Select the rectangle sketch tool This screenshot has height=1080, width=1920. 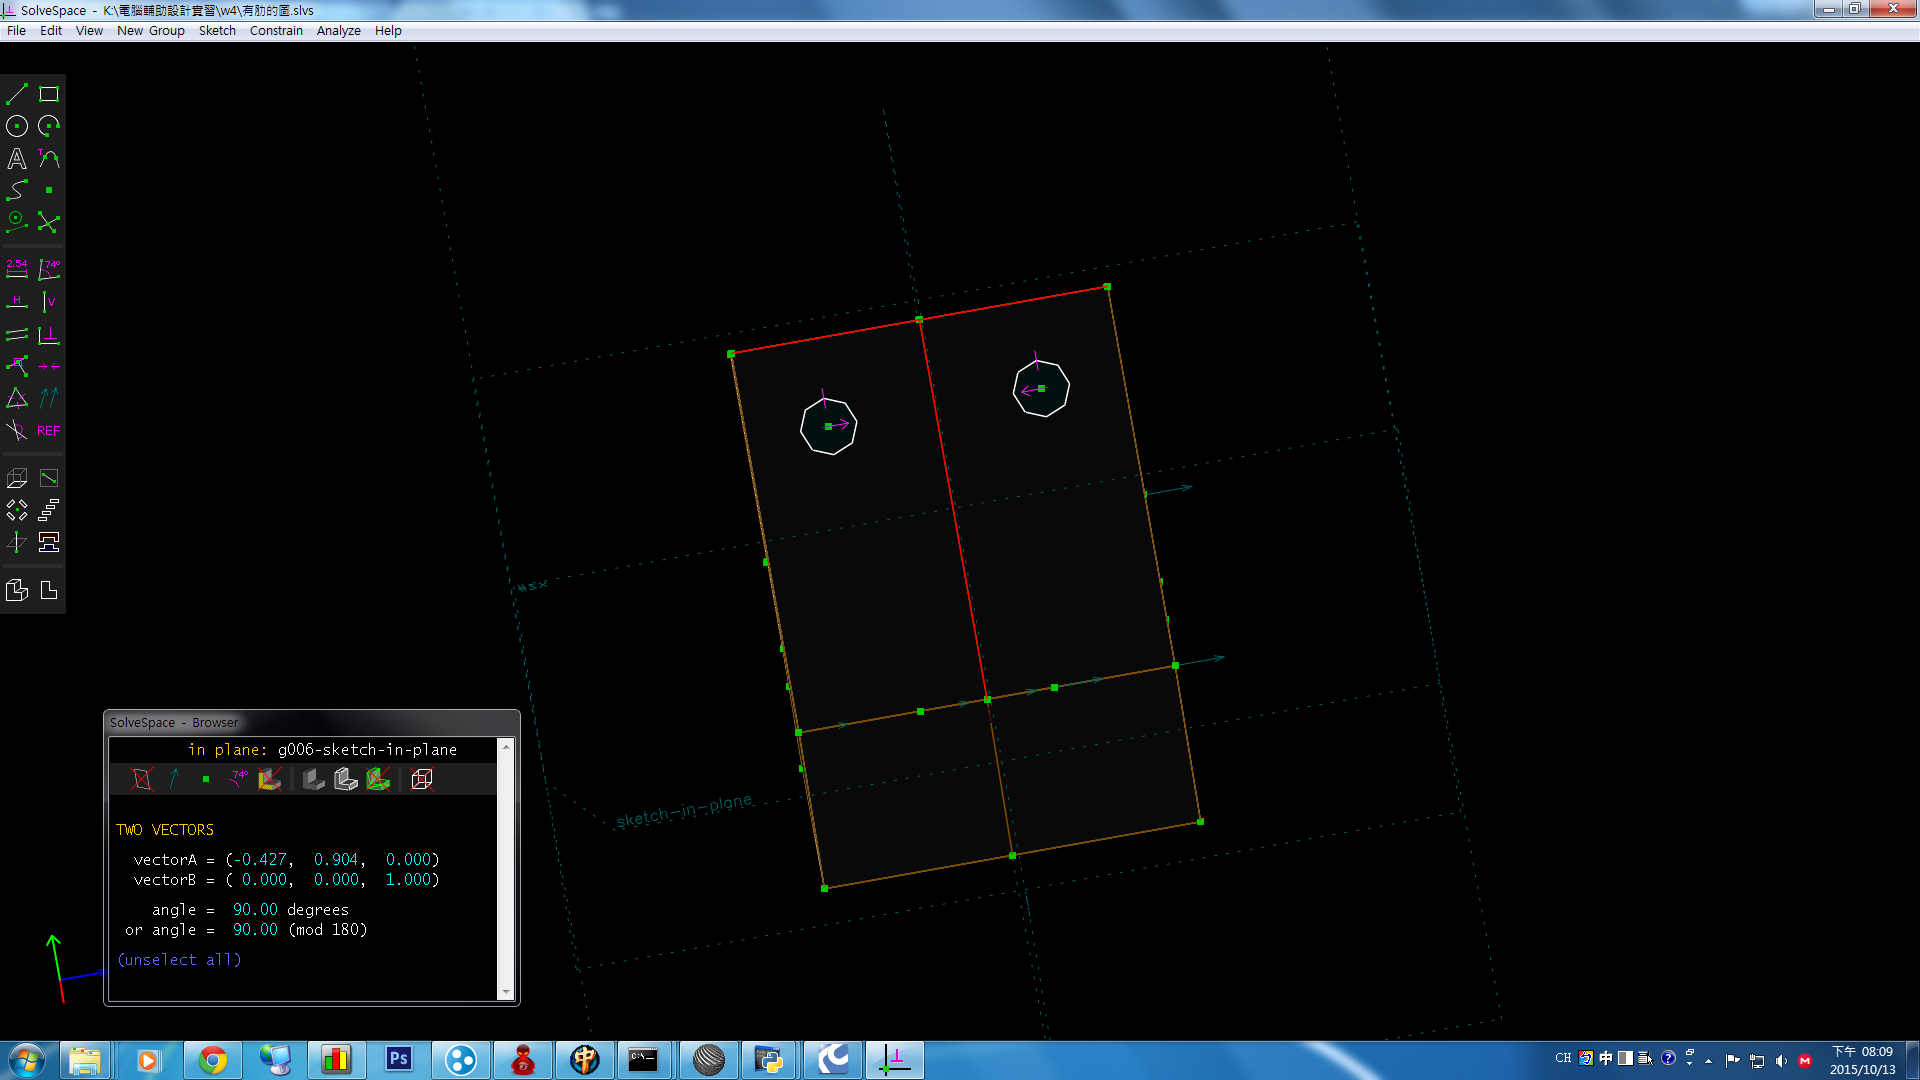click(49, 95)
